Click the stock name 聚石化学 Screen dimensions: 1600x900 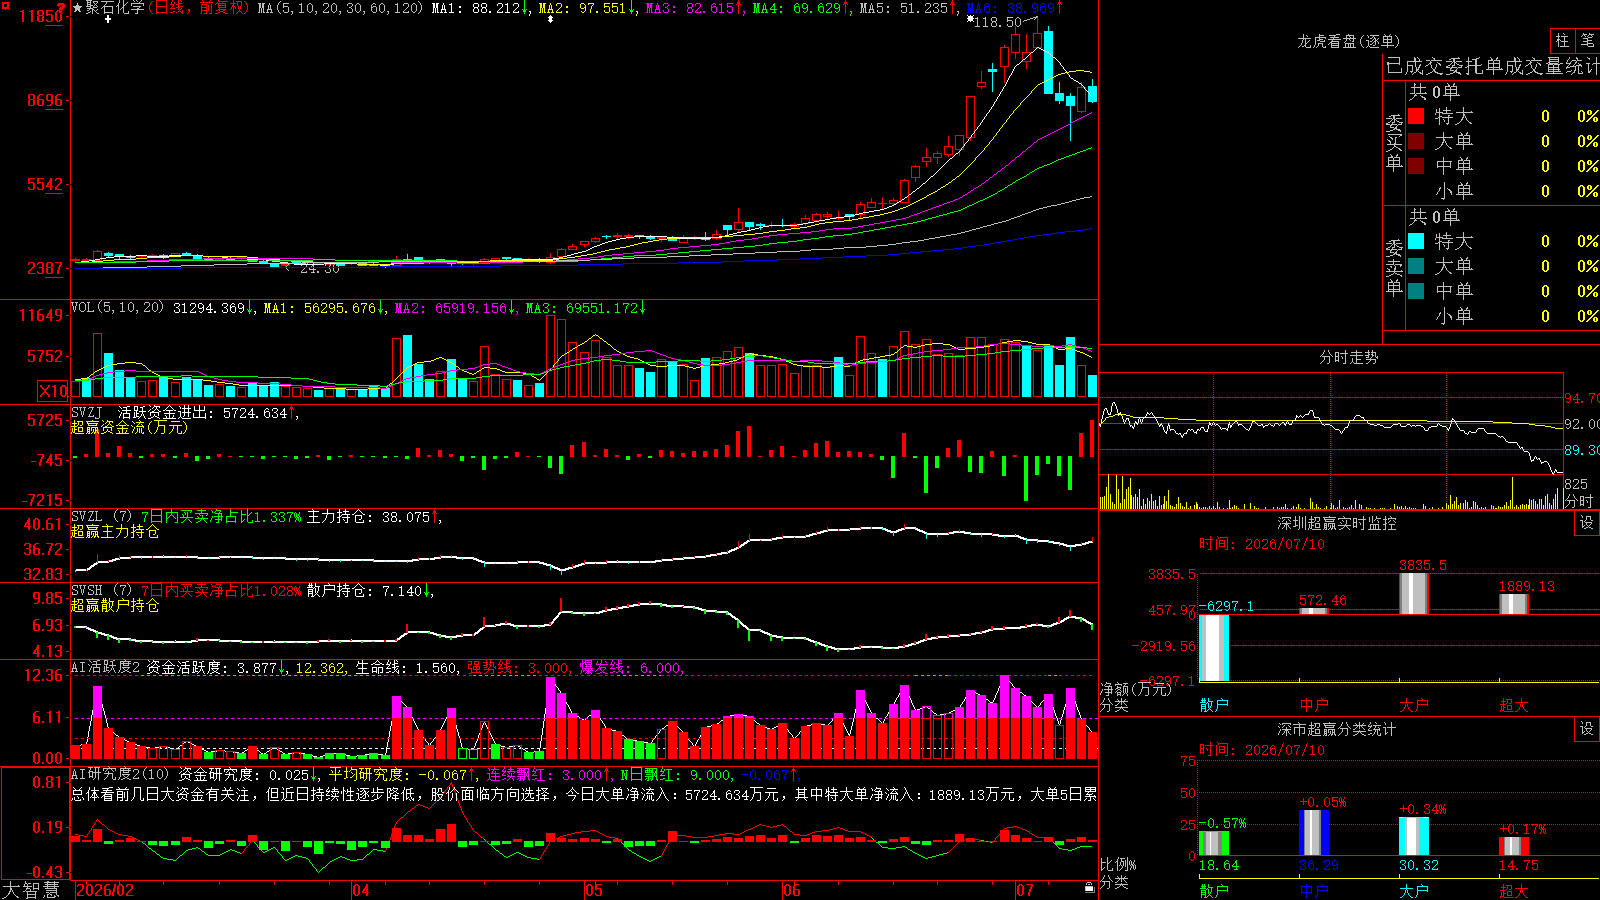tap(115, 8)
